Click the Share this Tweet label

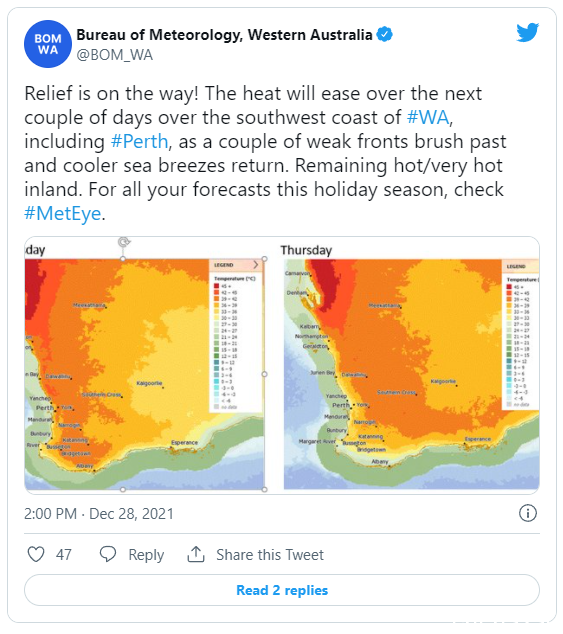[x=270, y=555]
